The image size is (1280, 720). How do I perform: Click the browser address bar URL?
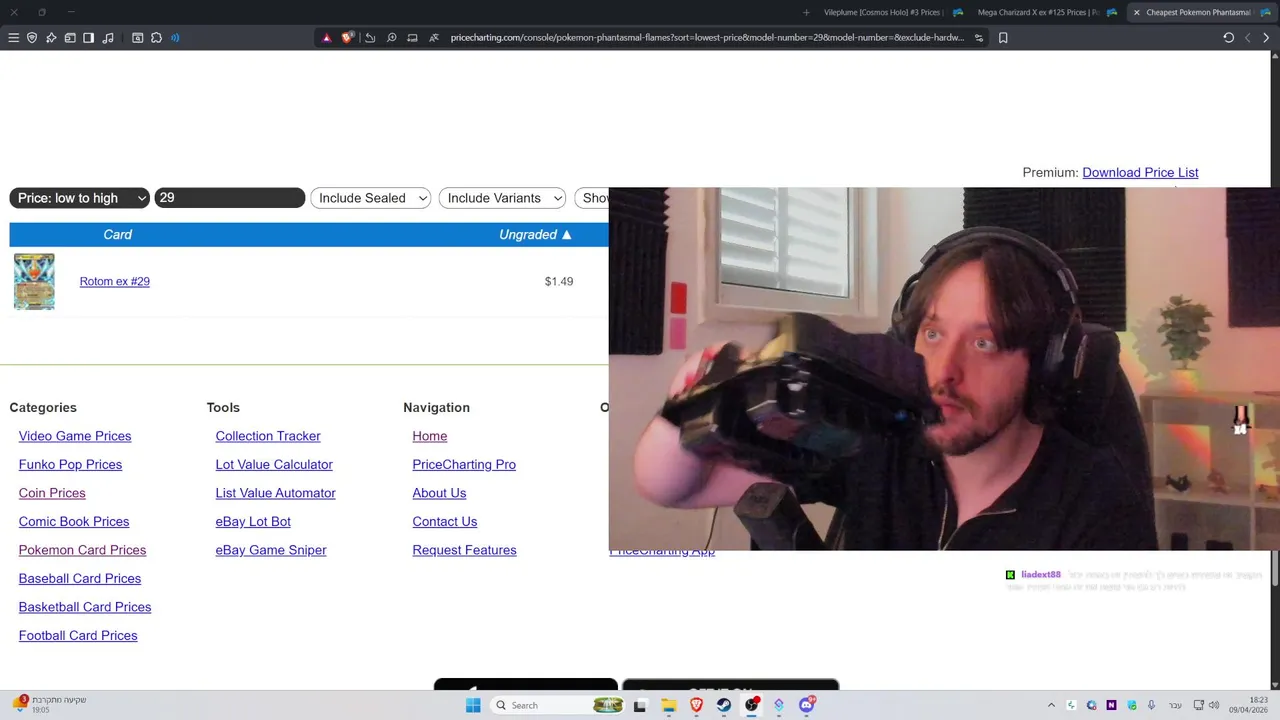point(707,38)
